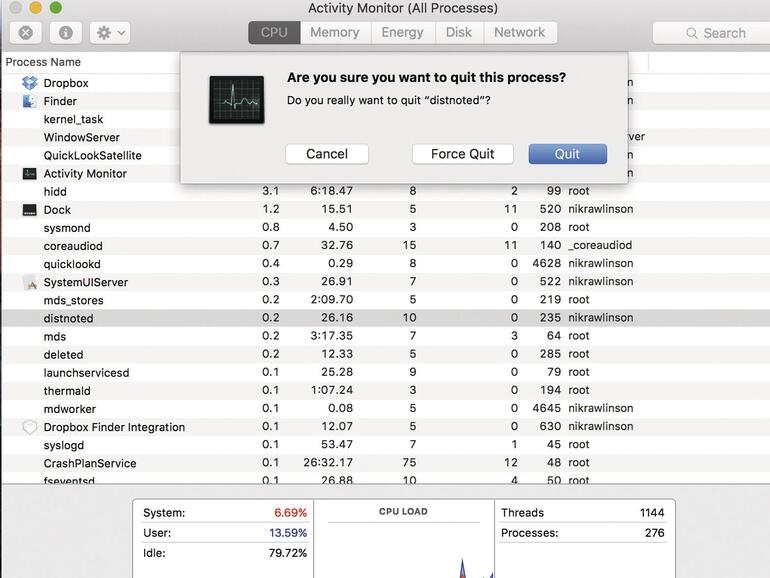This screenshot has height=578, width=770.
Task: Click the Force Quit button
Action: pyautogui.click(x=463, y=154)
